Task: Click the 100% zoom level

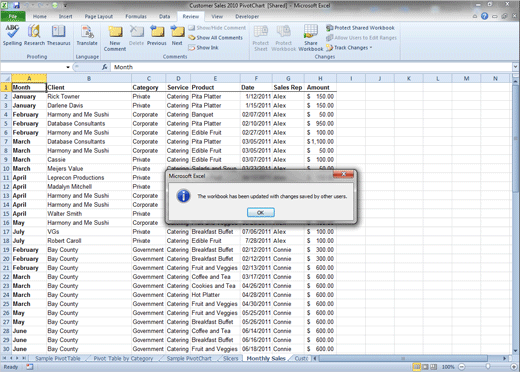Action: tap(448, 367)
